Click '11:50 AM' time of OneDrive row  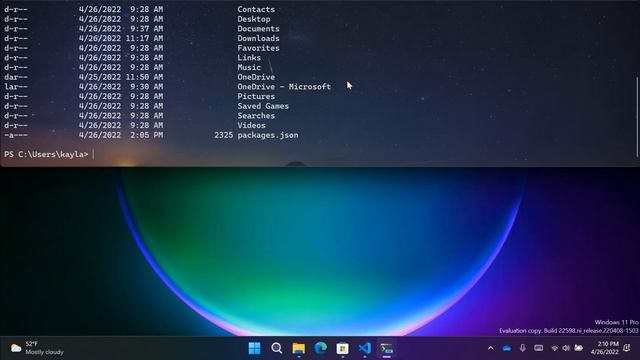click(x=144, y=77)
